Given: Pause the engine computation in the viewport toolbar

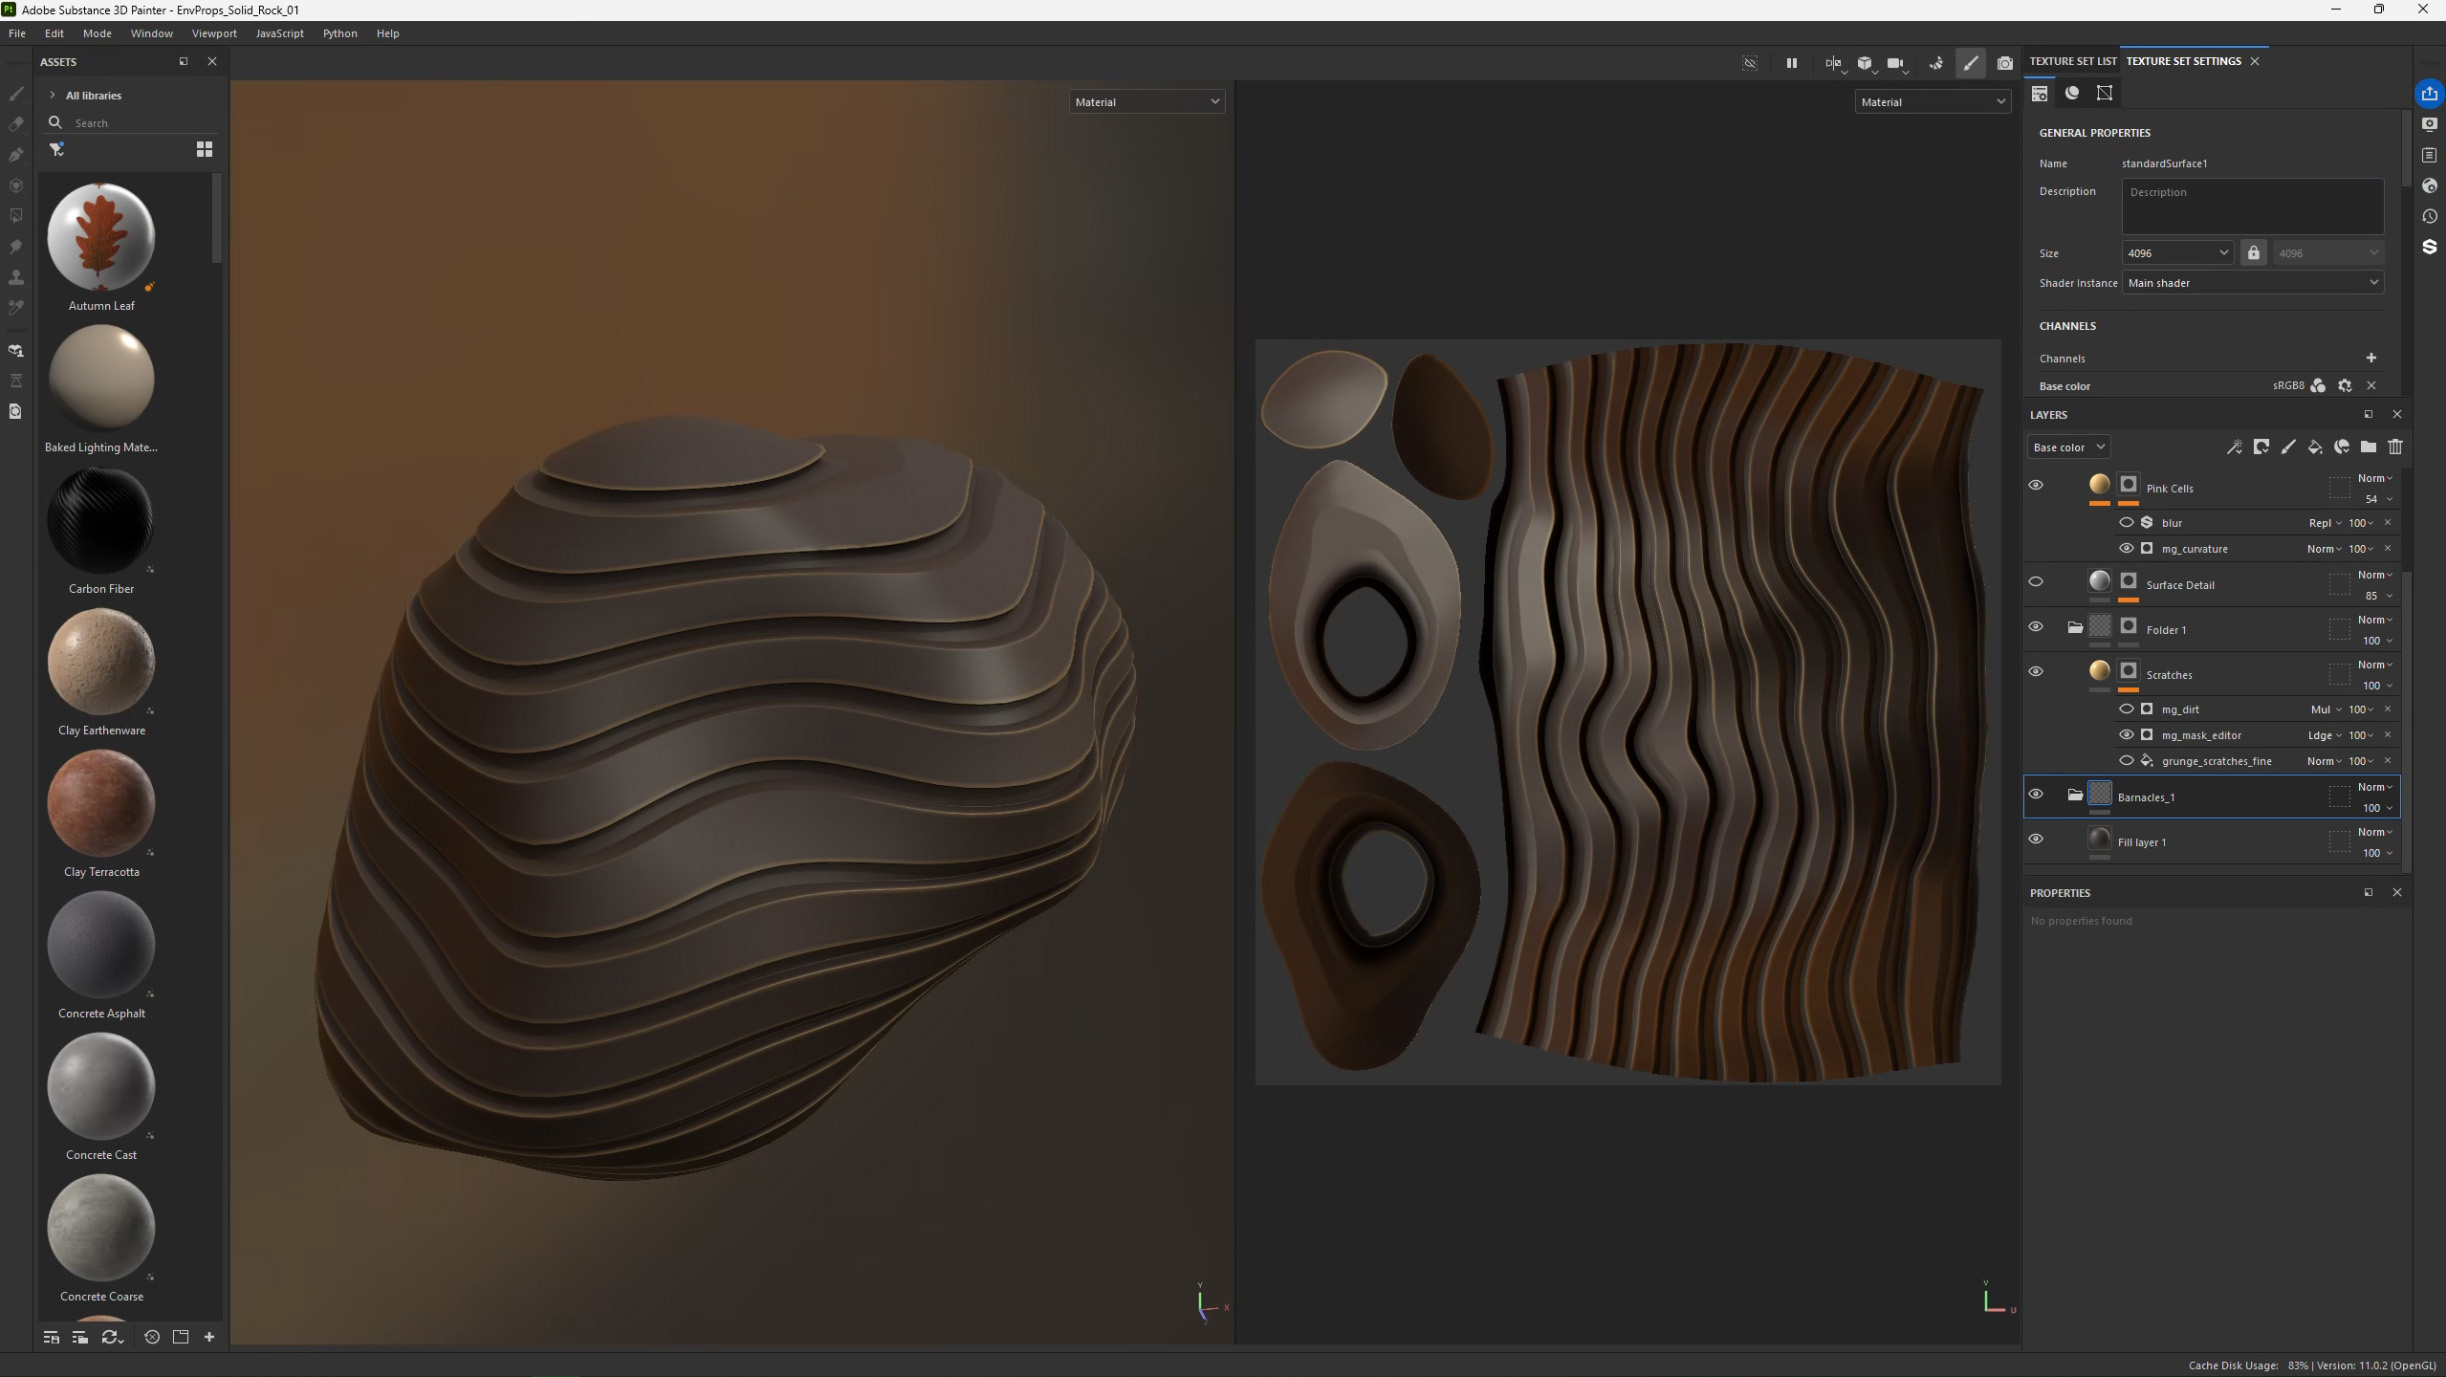Looking at the screenshot, I should 1791,63.
